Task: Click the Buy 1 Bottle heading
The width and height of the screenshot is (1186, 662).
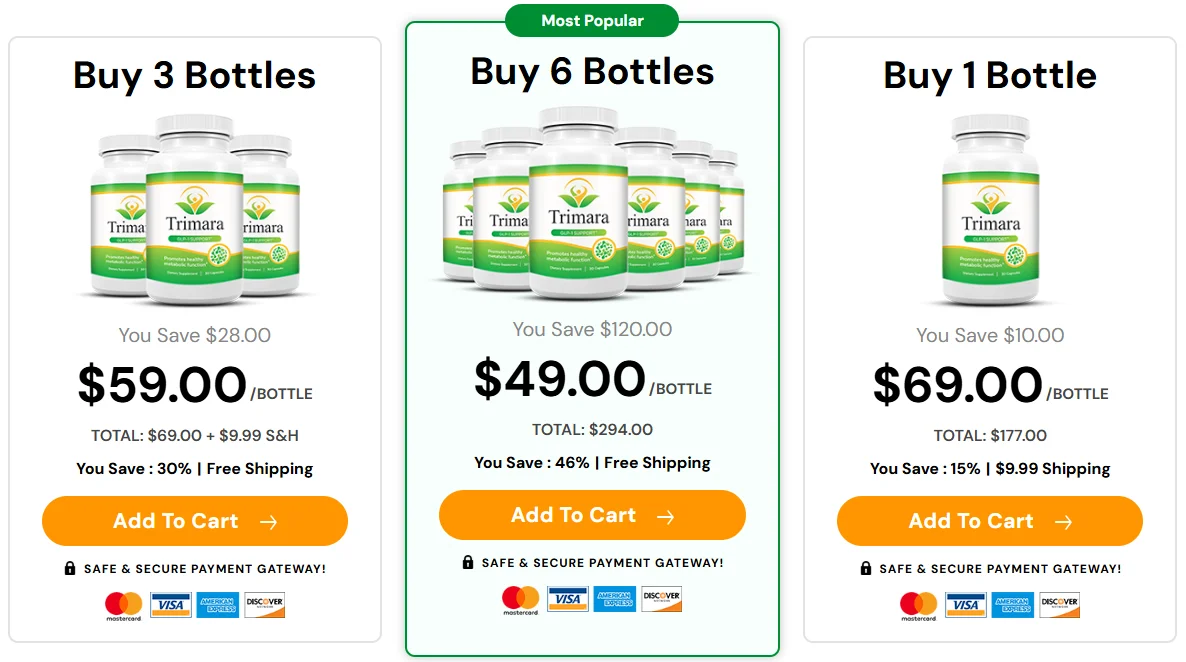Action: pyautogui.click(x=990, y=75)
